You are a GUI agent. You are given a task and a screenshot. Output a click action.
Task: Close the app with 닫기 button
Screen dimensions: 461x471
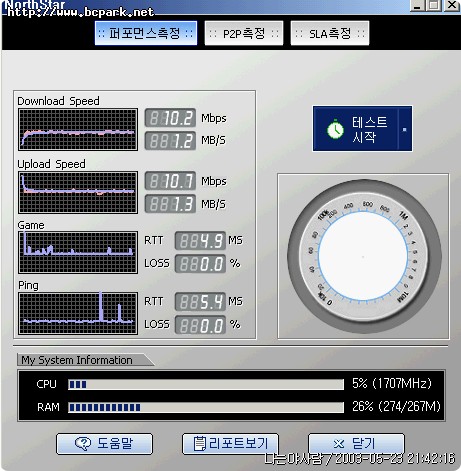[x=356, y=444]
